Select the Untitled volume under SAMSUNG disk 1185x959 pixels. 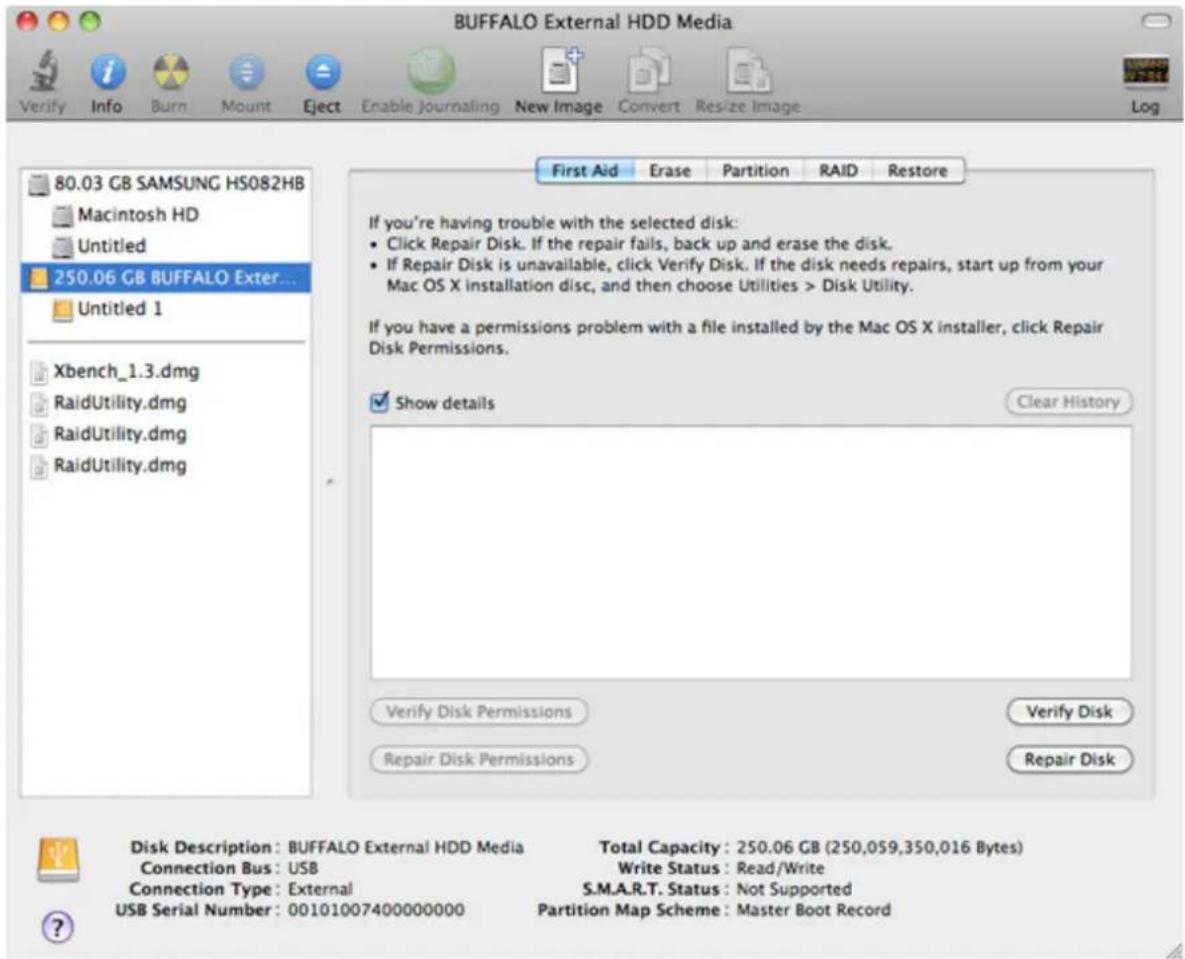(x=166, y=246)
